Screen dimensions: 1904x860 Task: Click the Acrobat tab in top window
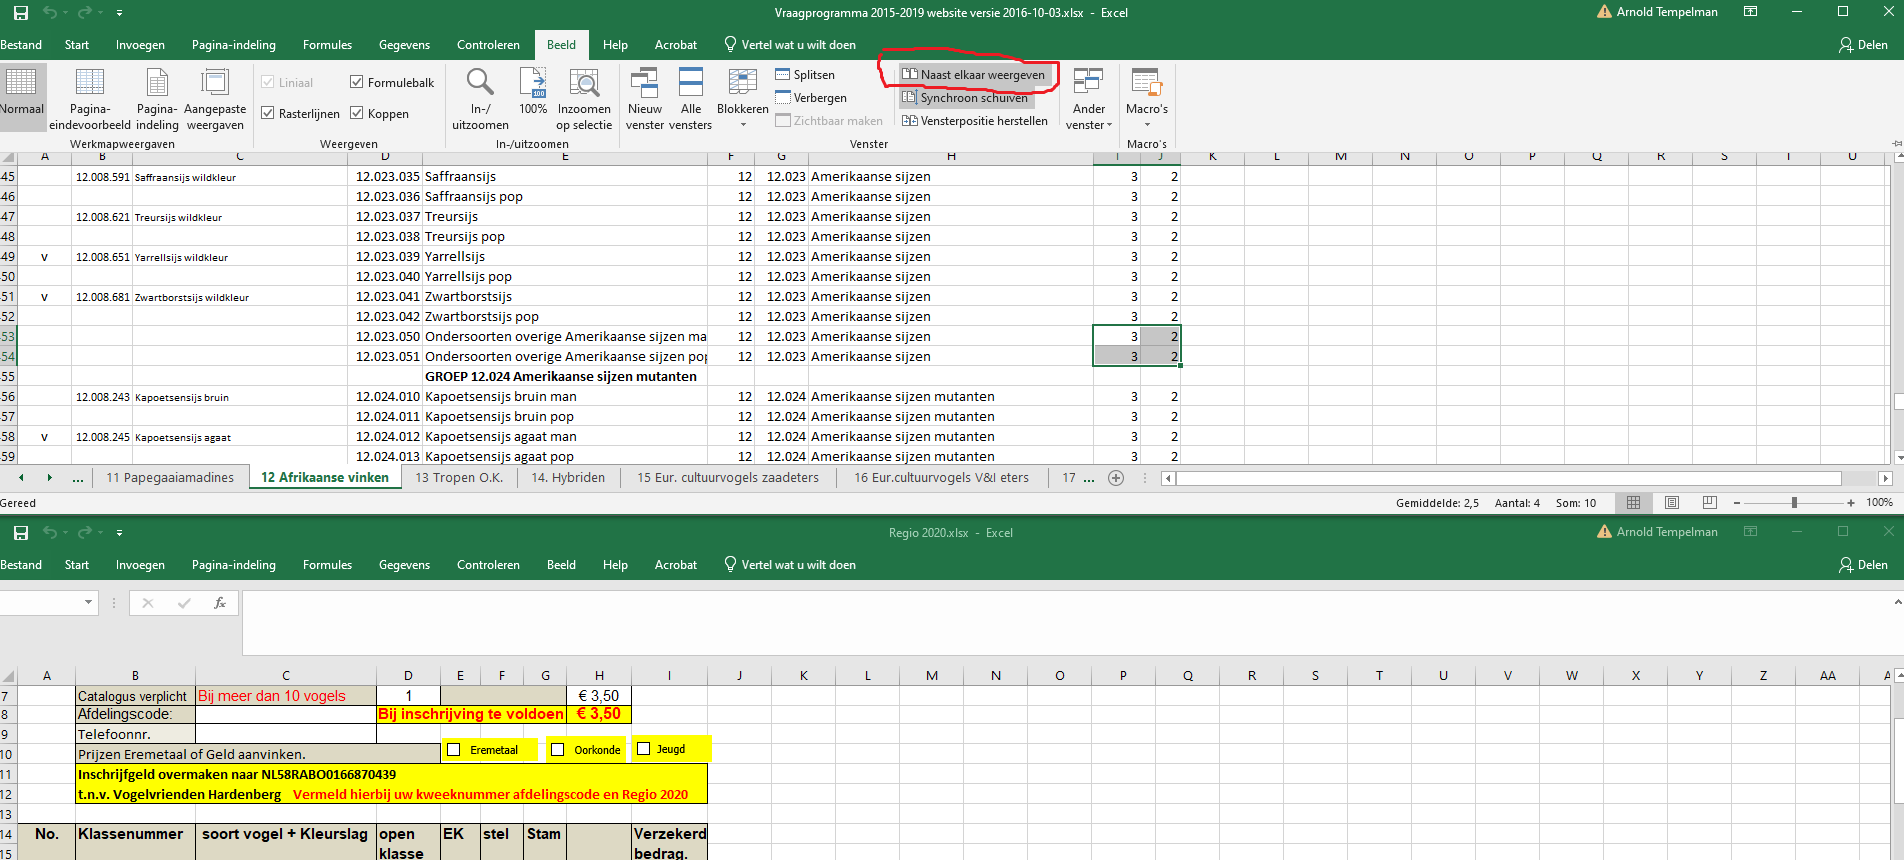pos(676,45)
